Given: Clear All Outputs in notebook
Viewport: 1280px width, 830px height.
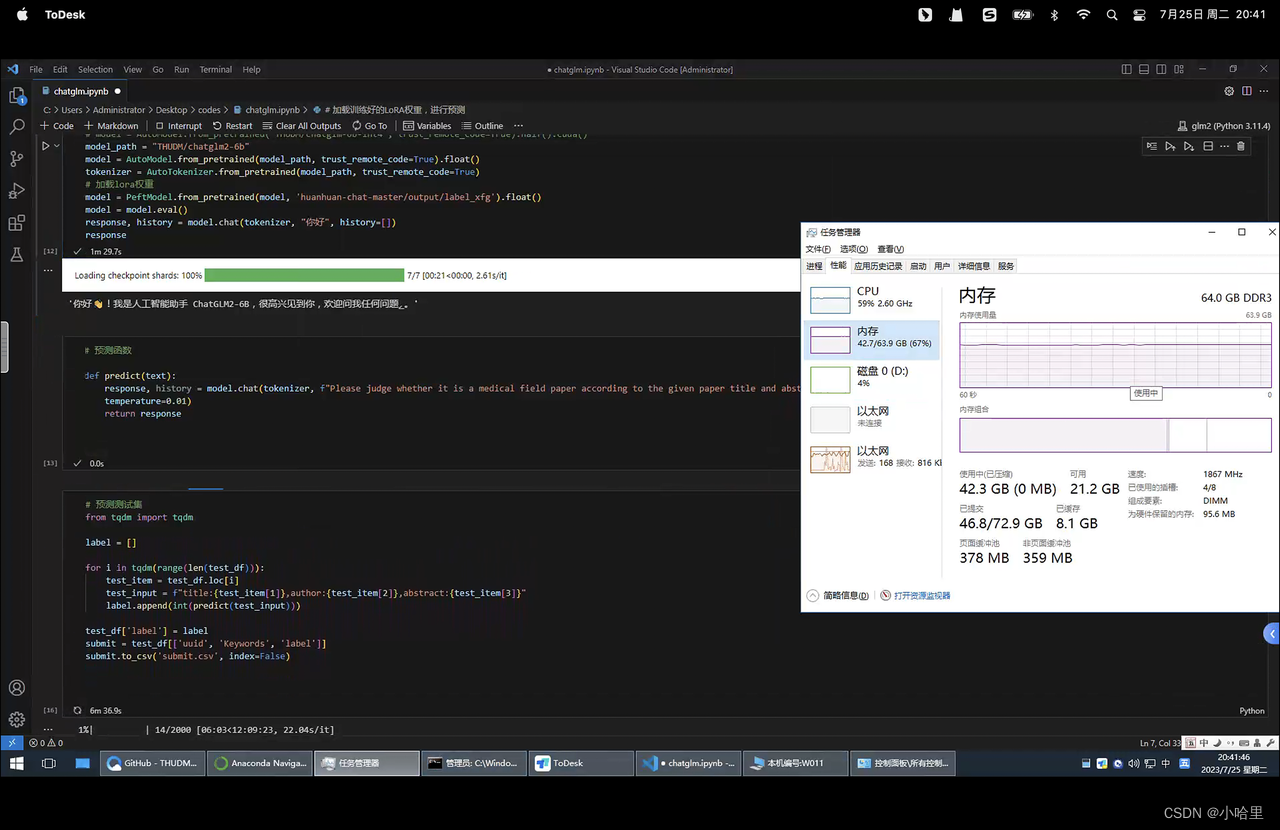Looking at the screenshot, I should [x=302, y=126].
